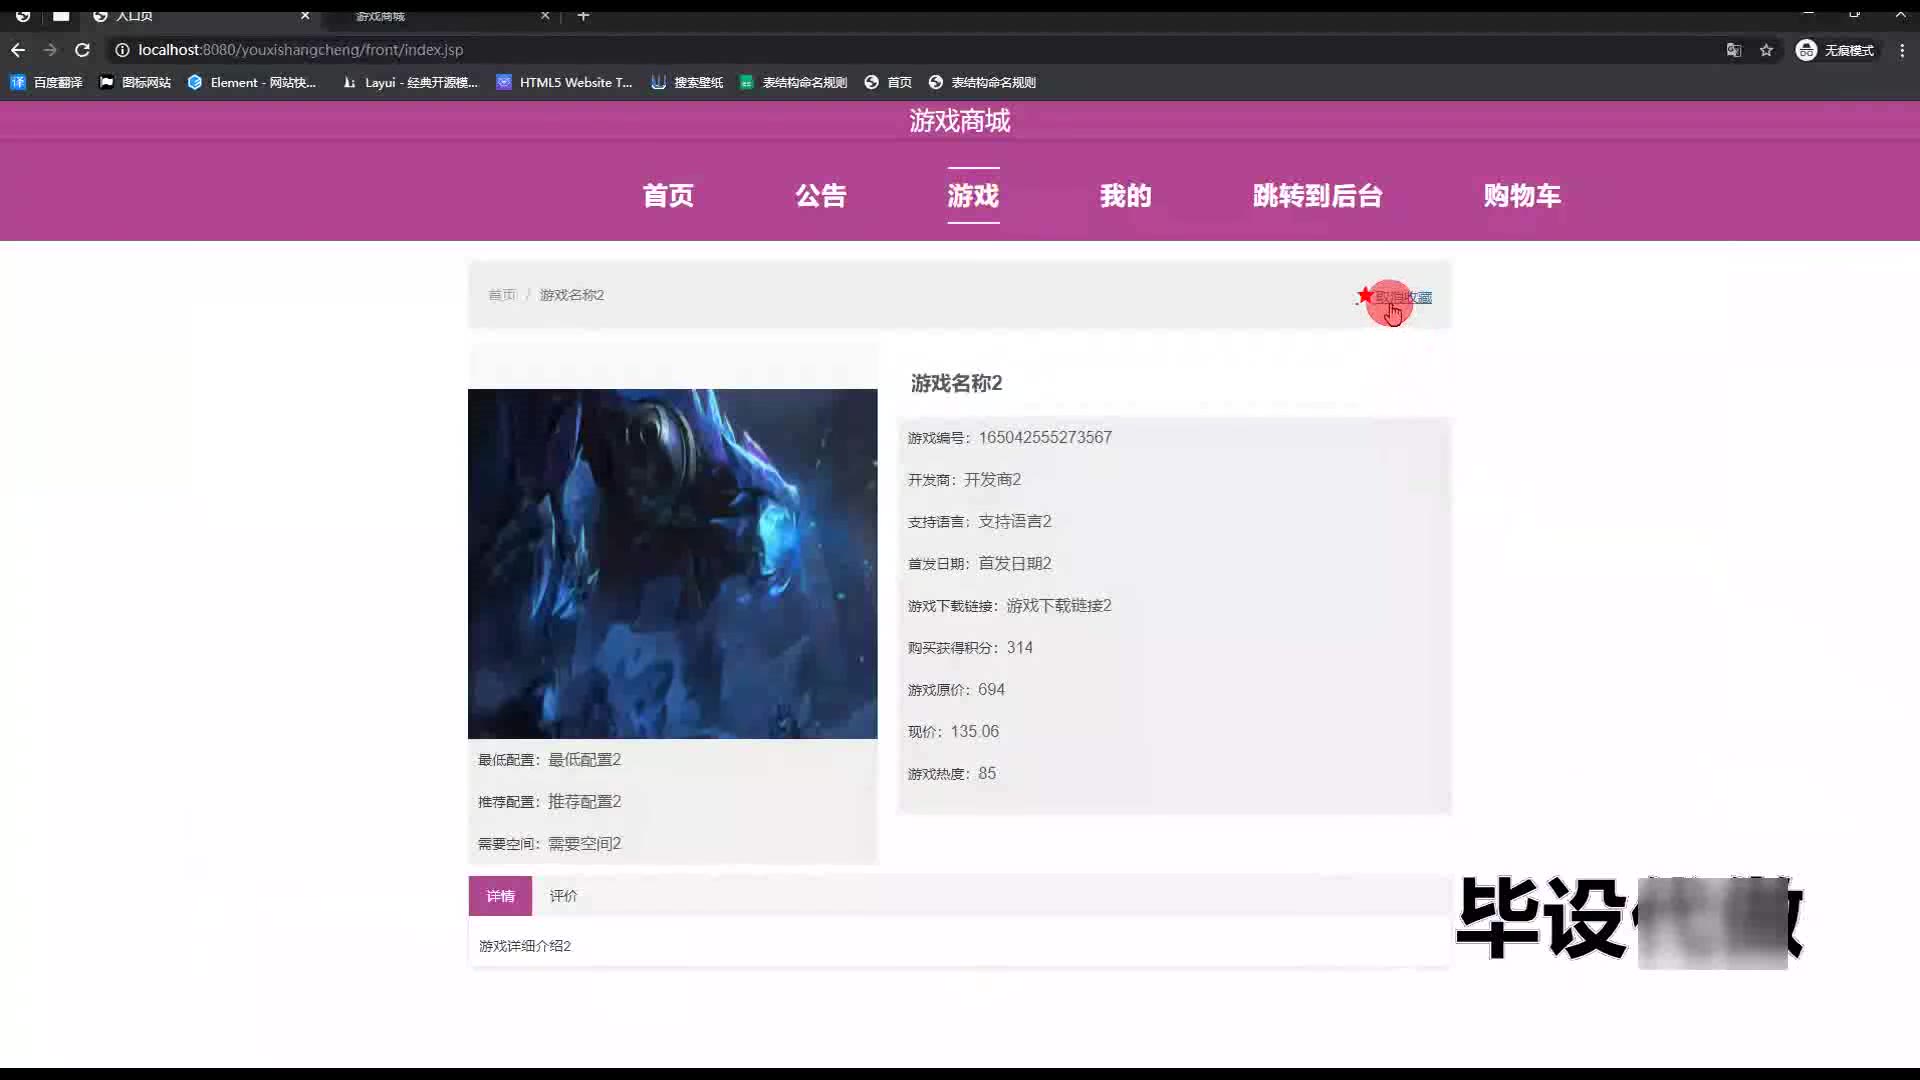Click the 游戏下载链接2 text
This screenshot has width=1920, height=1080.
pos(1059,605)
